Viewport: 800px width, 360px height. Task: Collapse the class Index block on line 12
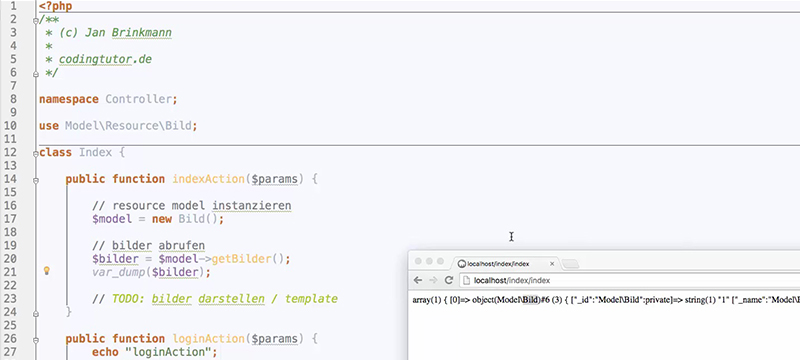coord(35,152)
